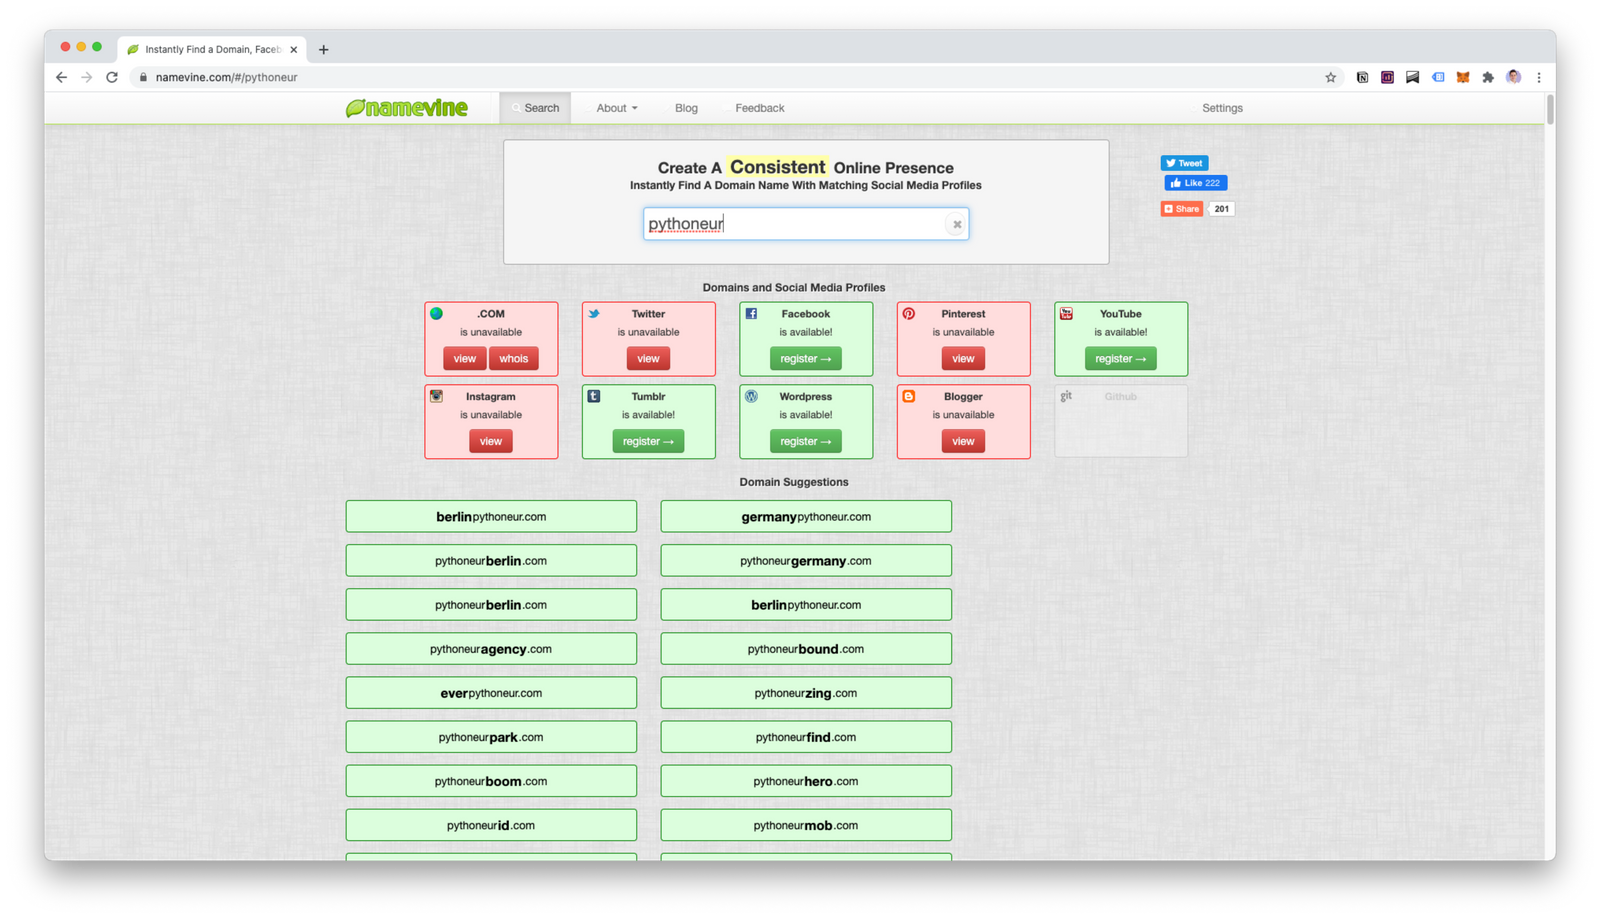This screenshot has width=1600, height=919.
Task: Click the YouTube icon
Action: [1066, 314]
